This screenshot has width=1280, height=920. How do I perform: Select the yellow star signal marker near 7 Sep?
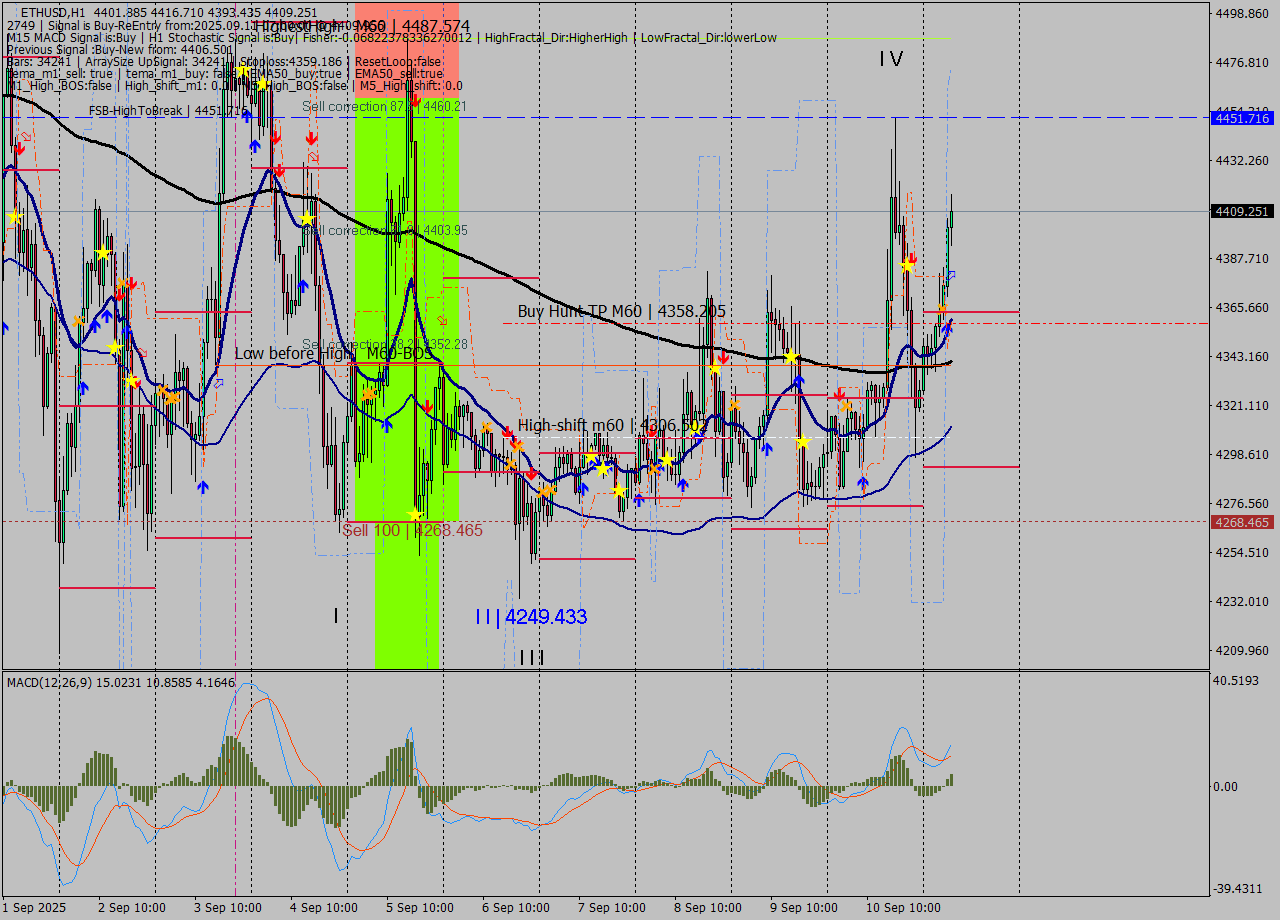tap(619, 491)
